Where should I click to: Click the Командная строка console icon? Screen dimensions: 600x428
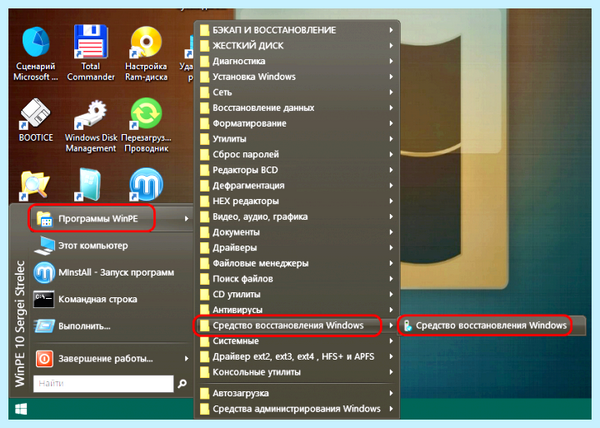[44, 299]
